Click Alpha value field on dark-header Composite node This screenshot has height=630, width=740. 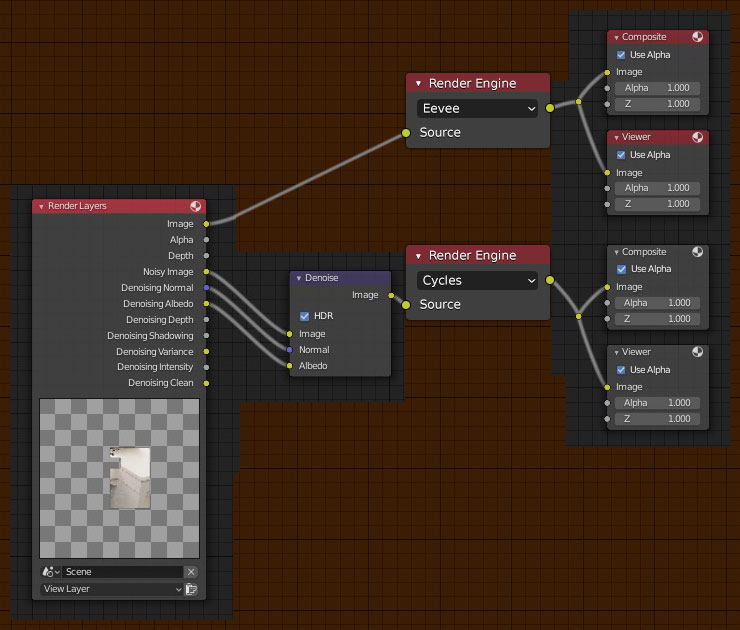[657, 303]
